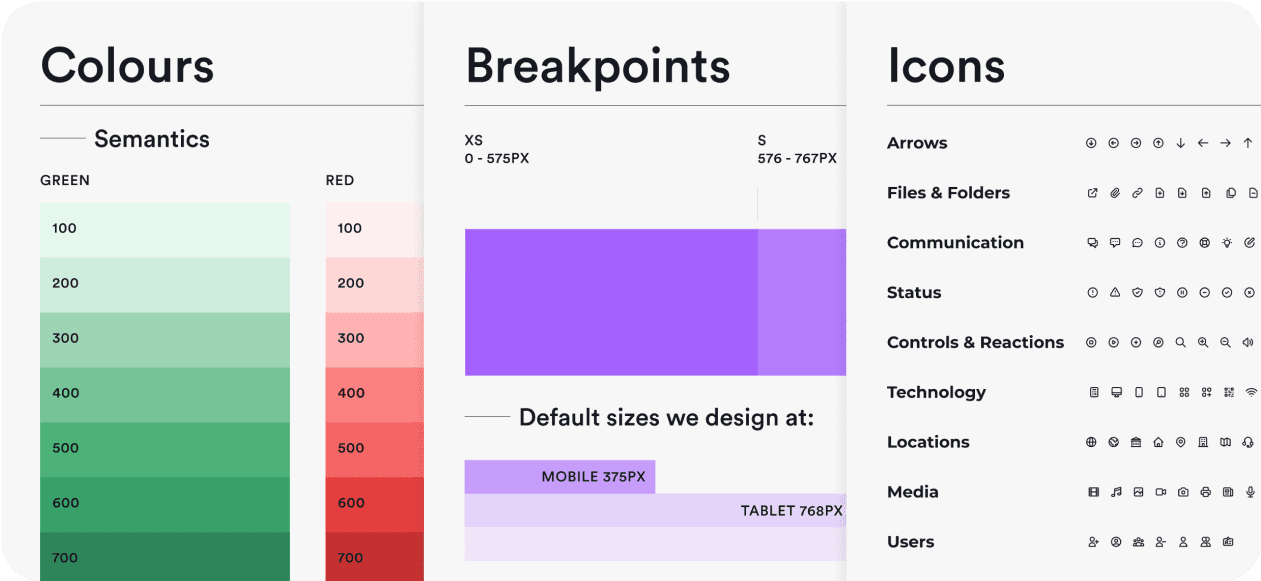Click the globe icon under Locations
Viewport: 1261px width, 581px height.
point(1092,441)
